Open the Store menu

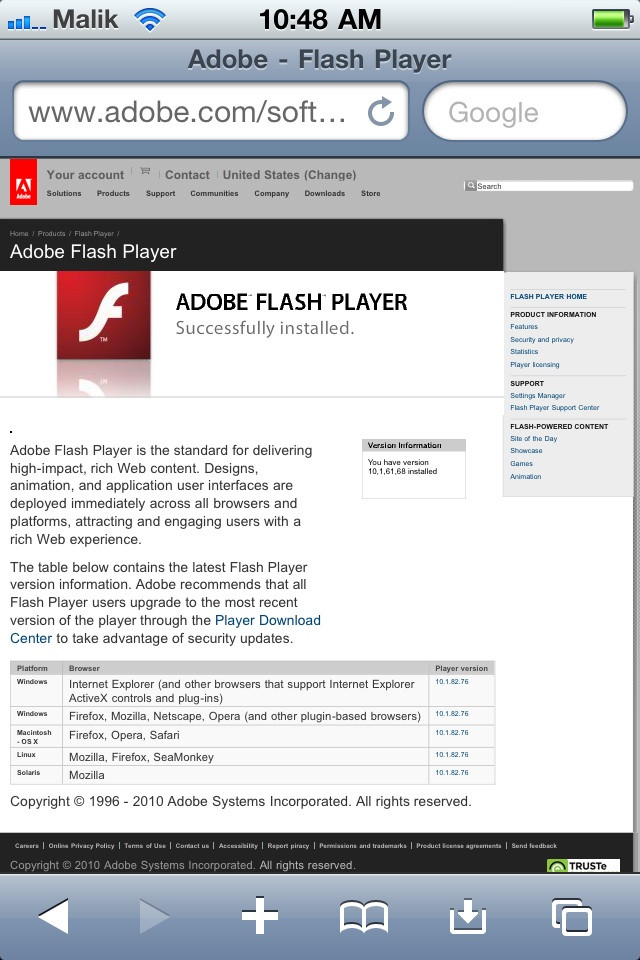click(x=371, y=193)
